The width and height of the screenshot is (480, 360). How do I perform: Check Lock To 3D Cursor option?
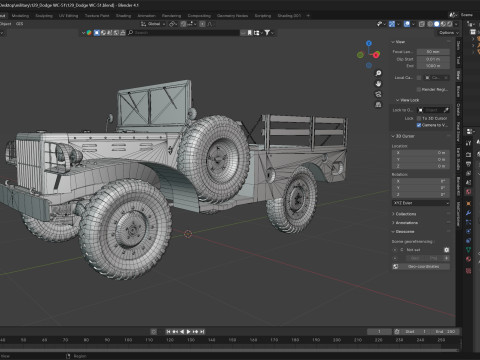pyautogui.click(x=419, y=118)
